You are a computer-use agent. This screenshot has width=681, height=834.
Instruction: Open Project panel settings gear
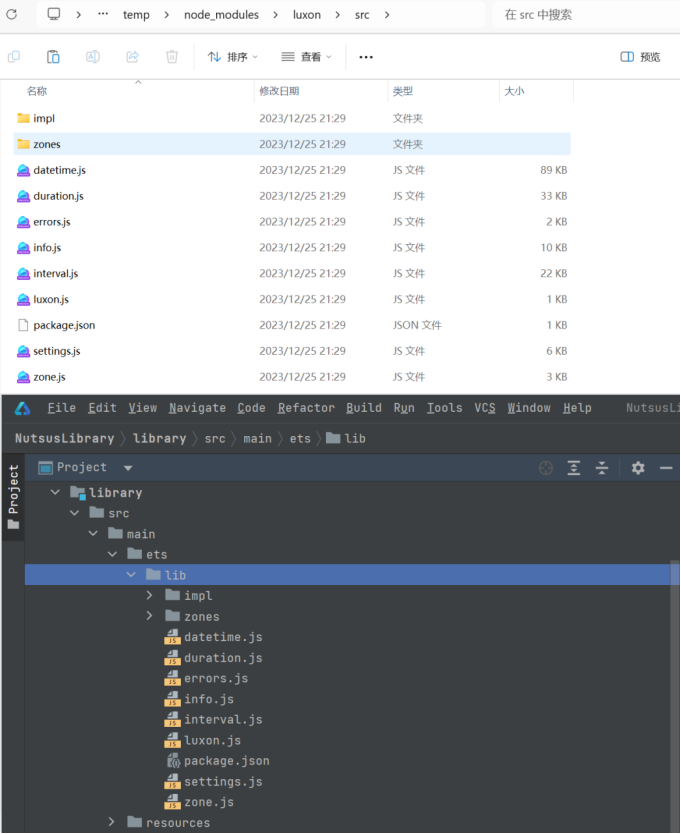coord(638,468)
